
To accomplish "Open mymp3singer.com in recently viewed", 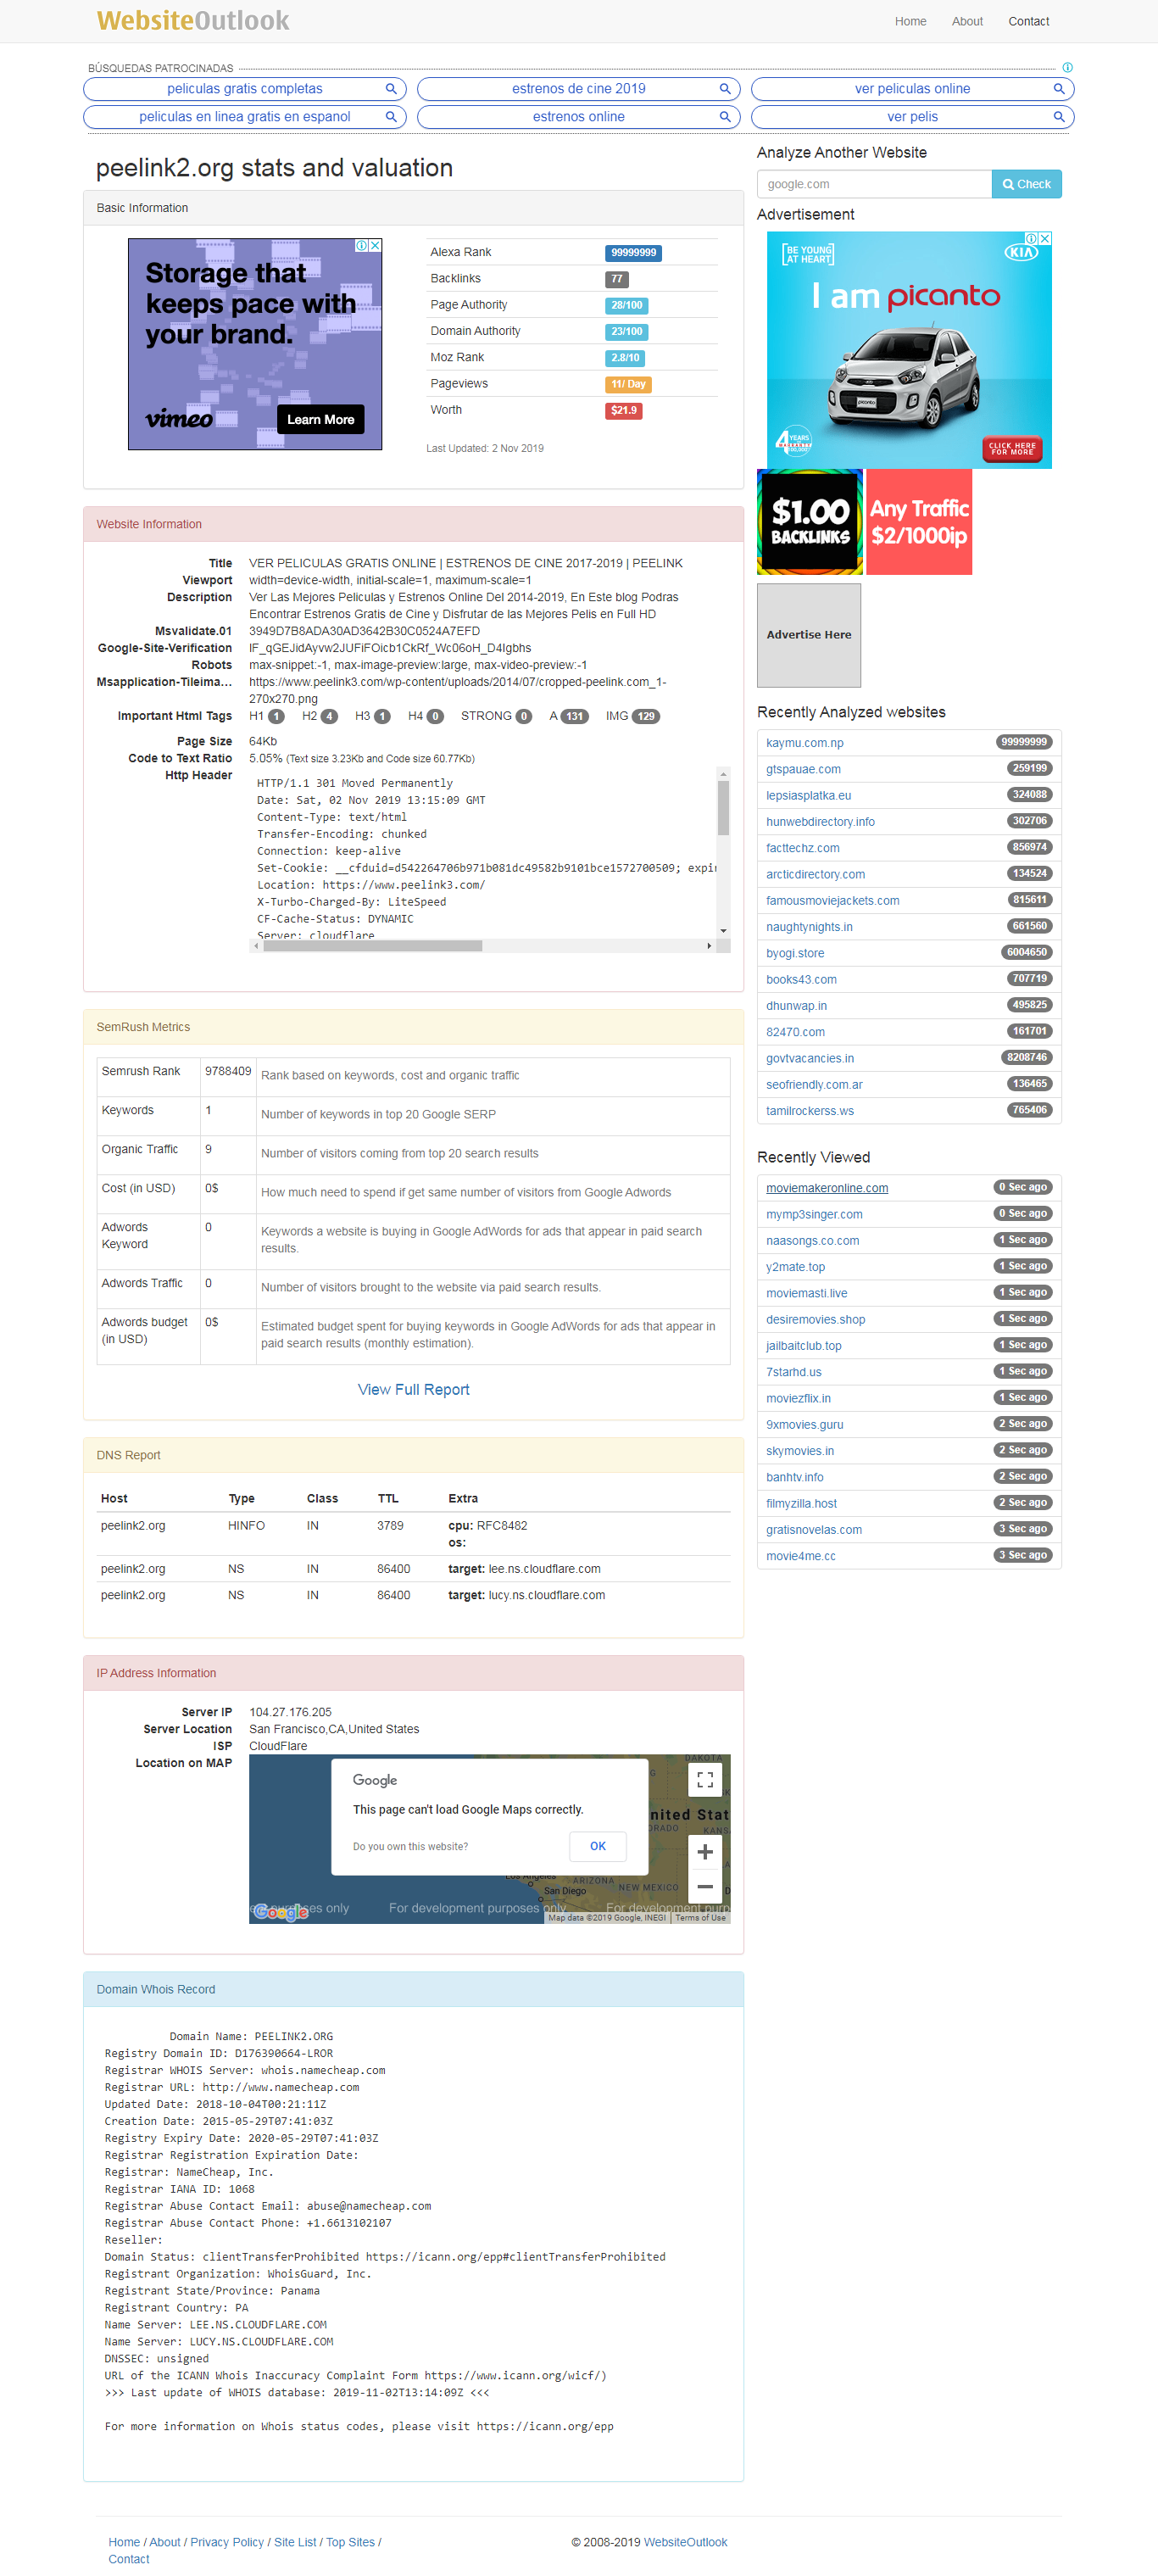I will [x=814, y=1214].
